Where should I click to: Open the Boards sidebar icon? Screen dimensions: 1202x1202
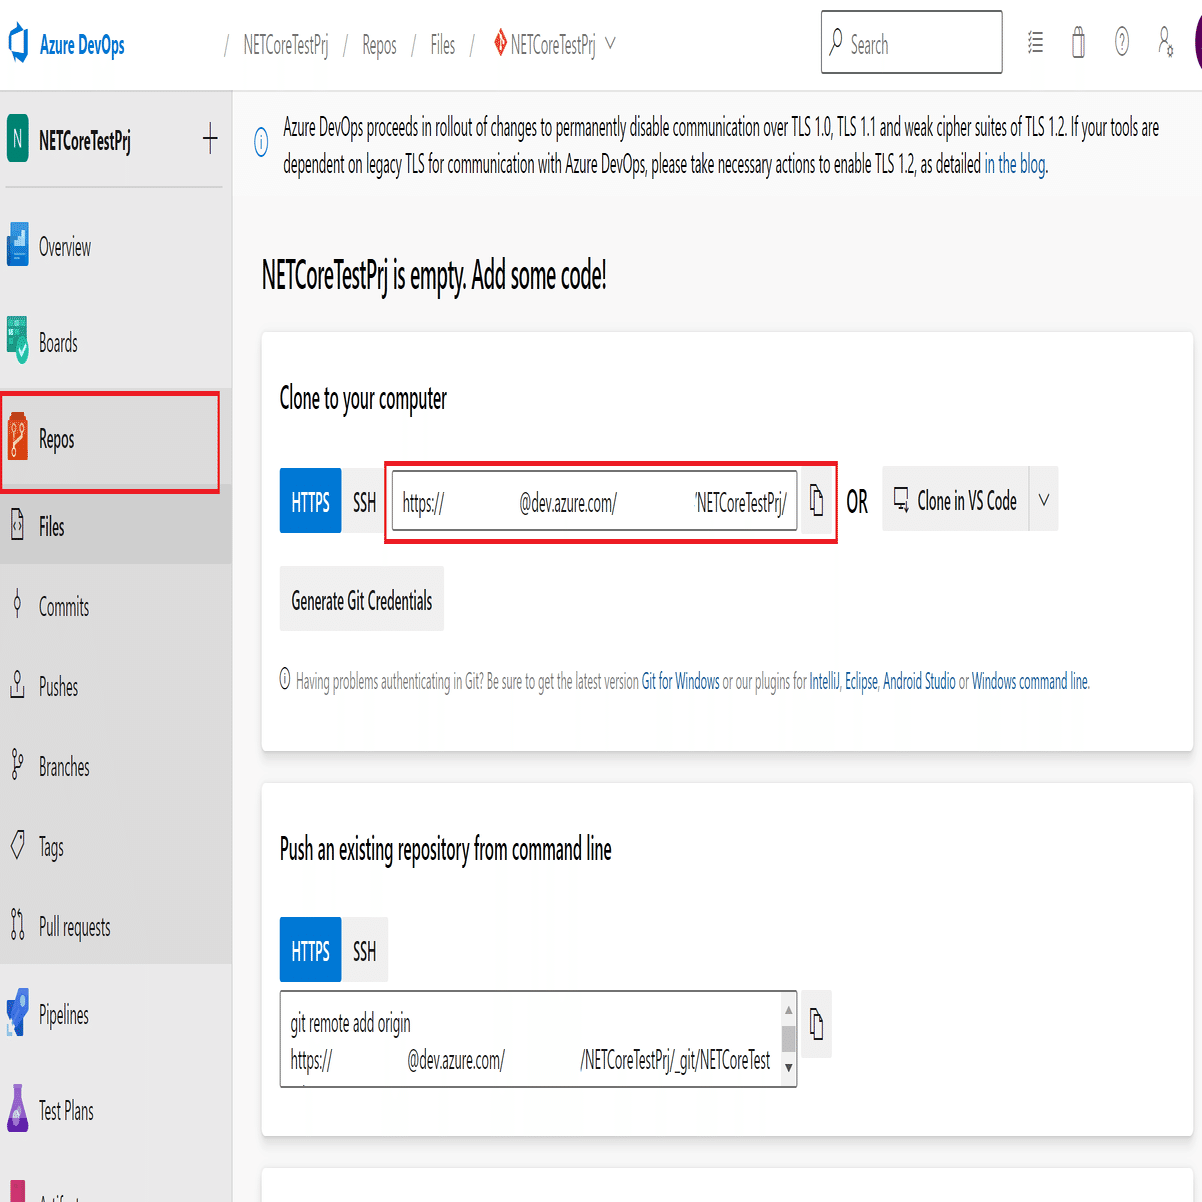coord(18,342)
